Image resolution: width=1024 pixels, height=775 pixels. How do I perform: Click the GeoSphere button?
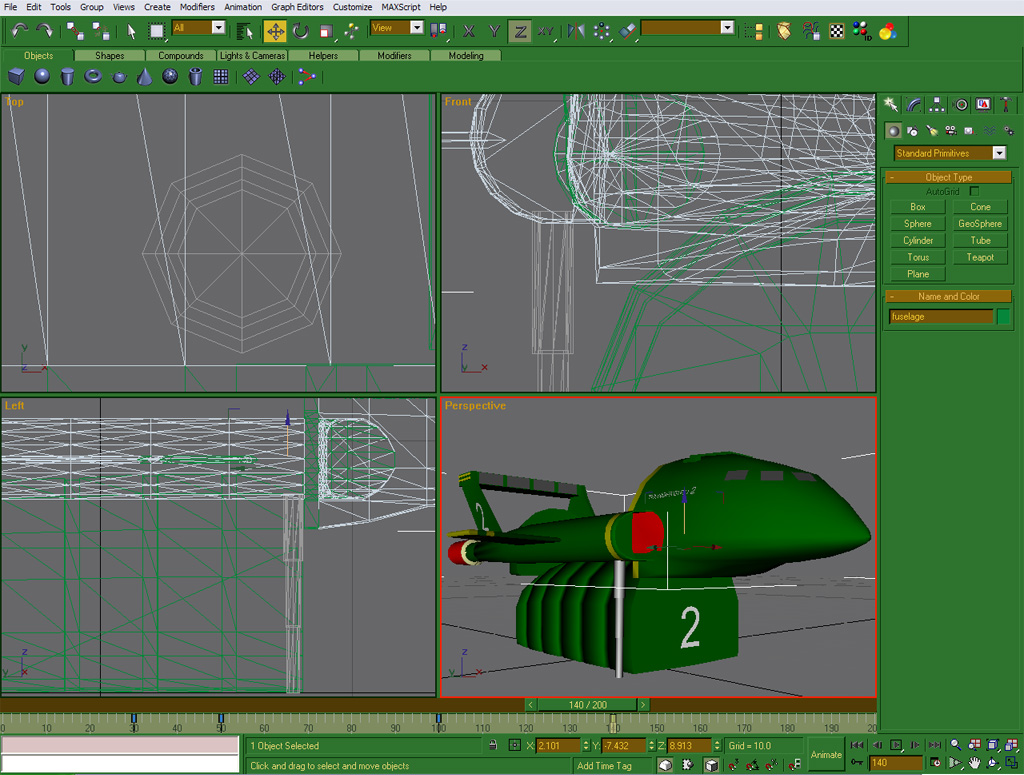(x=980, y=223)
